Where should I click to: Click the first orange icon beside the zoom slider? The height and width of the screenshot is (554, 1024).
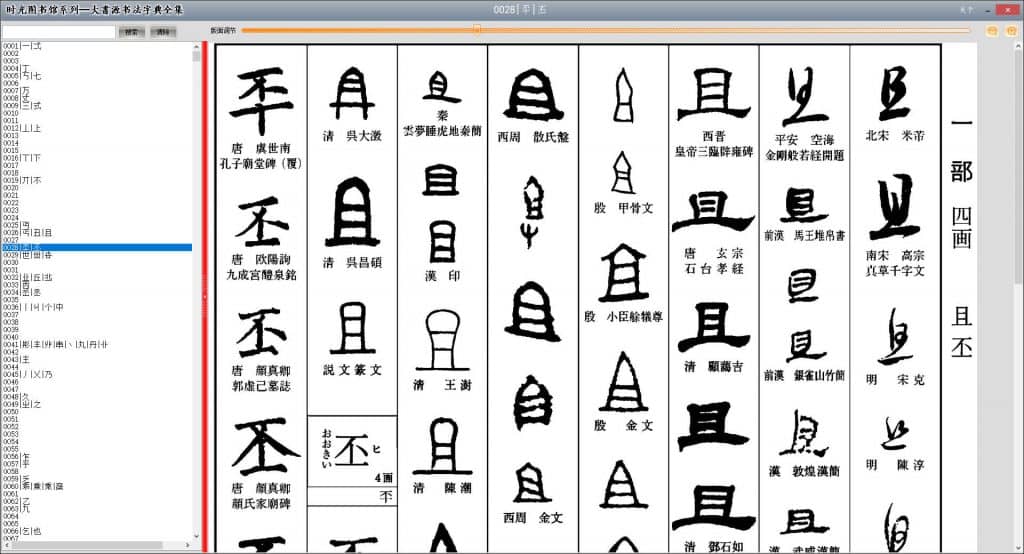point(992,31)
